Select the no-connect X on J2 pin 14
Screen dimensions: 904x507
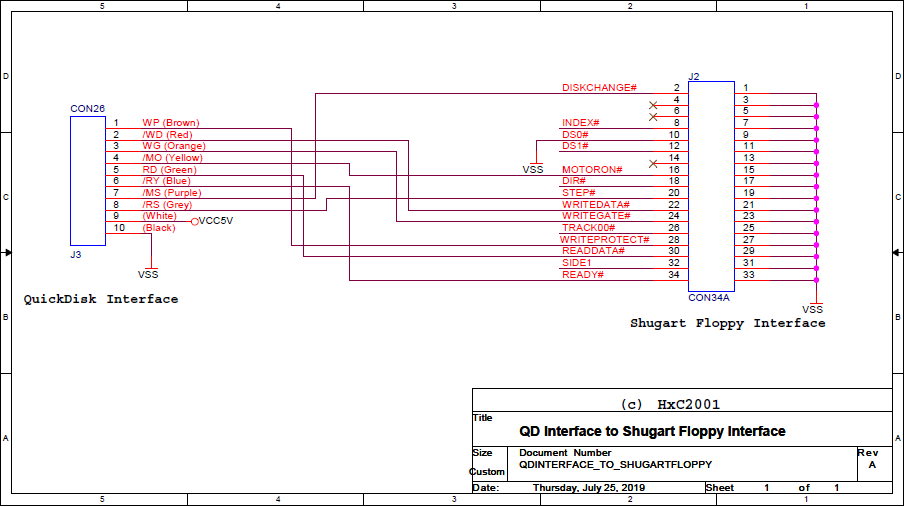653,164
